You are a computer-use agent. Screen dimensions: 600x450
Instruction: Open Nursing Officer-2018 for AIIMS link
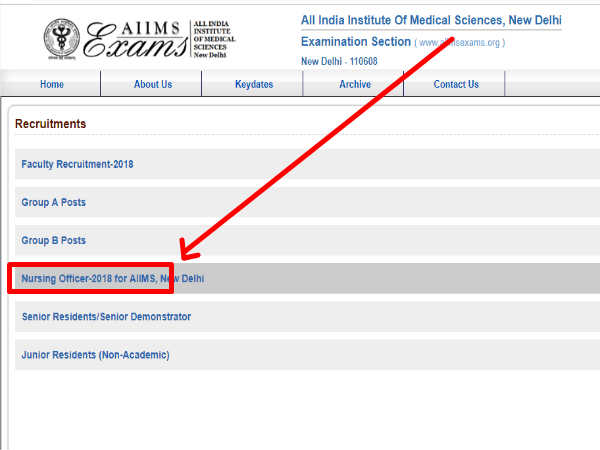[112, 278]
